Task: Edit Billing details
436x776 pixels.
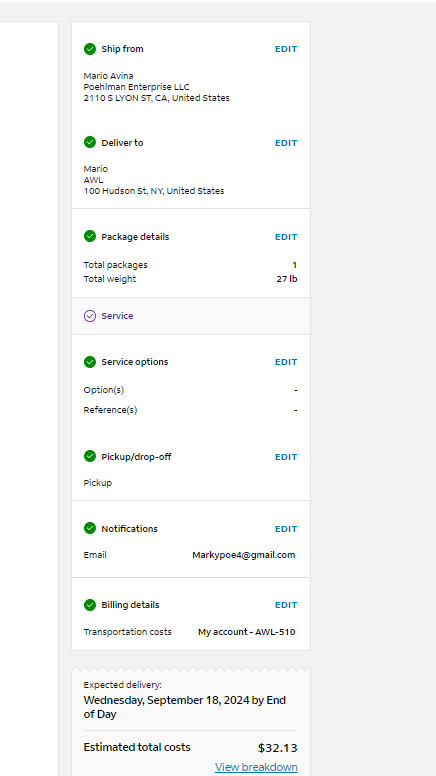Action: (x=286, y=605)
